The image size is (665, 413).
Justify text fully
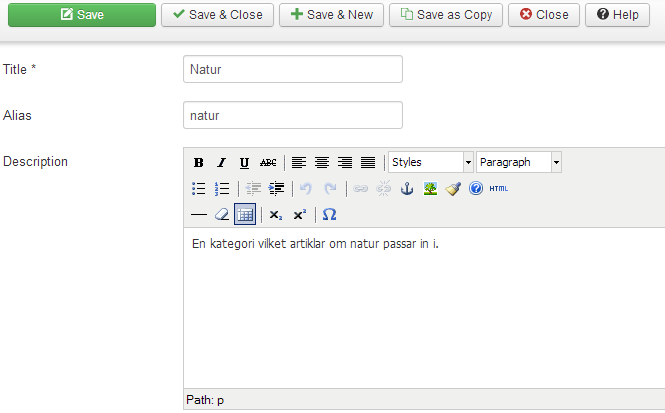[368, 162]
